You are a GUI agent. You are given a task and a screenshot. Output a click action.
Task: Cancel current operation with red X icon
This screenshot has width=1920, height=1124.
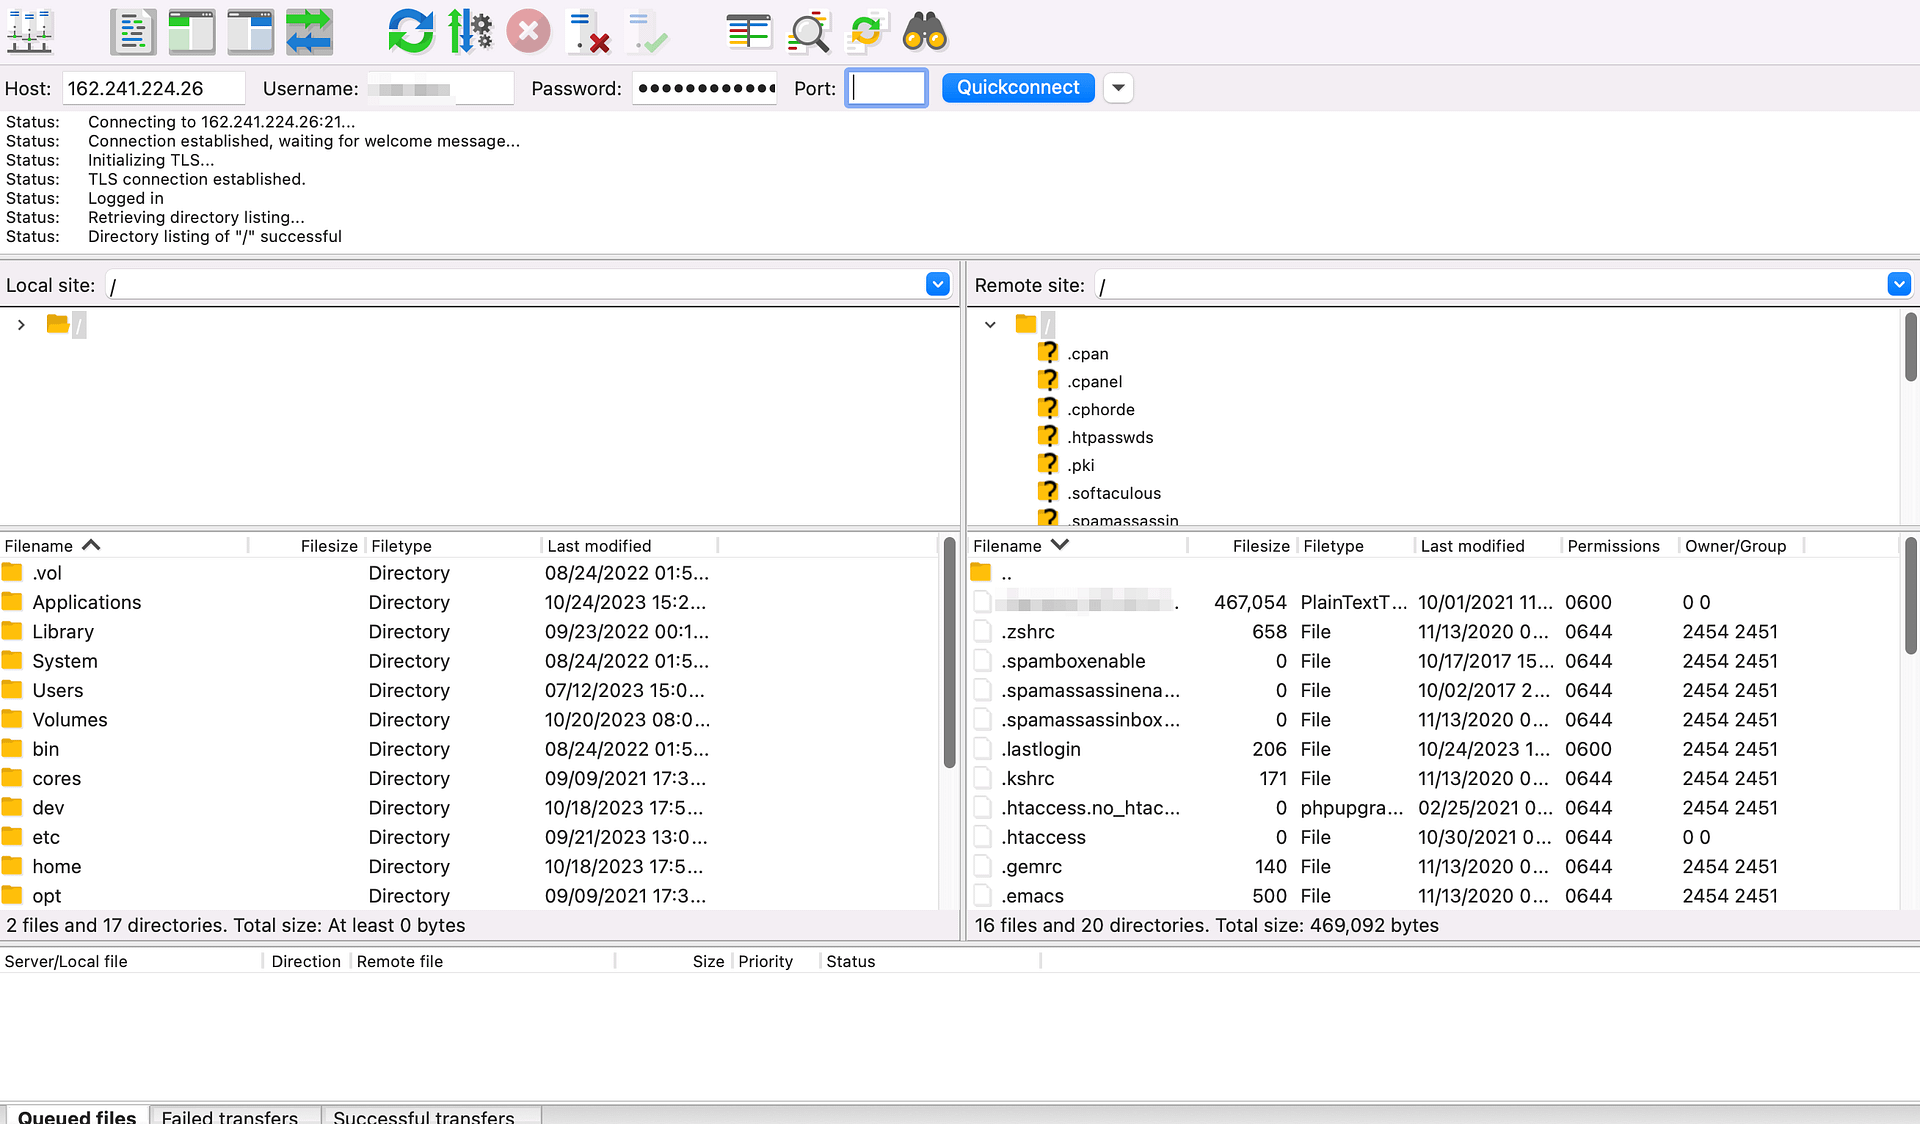tap(528, 32)
